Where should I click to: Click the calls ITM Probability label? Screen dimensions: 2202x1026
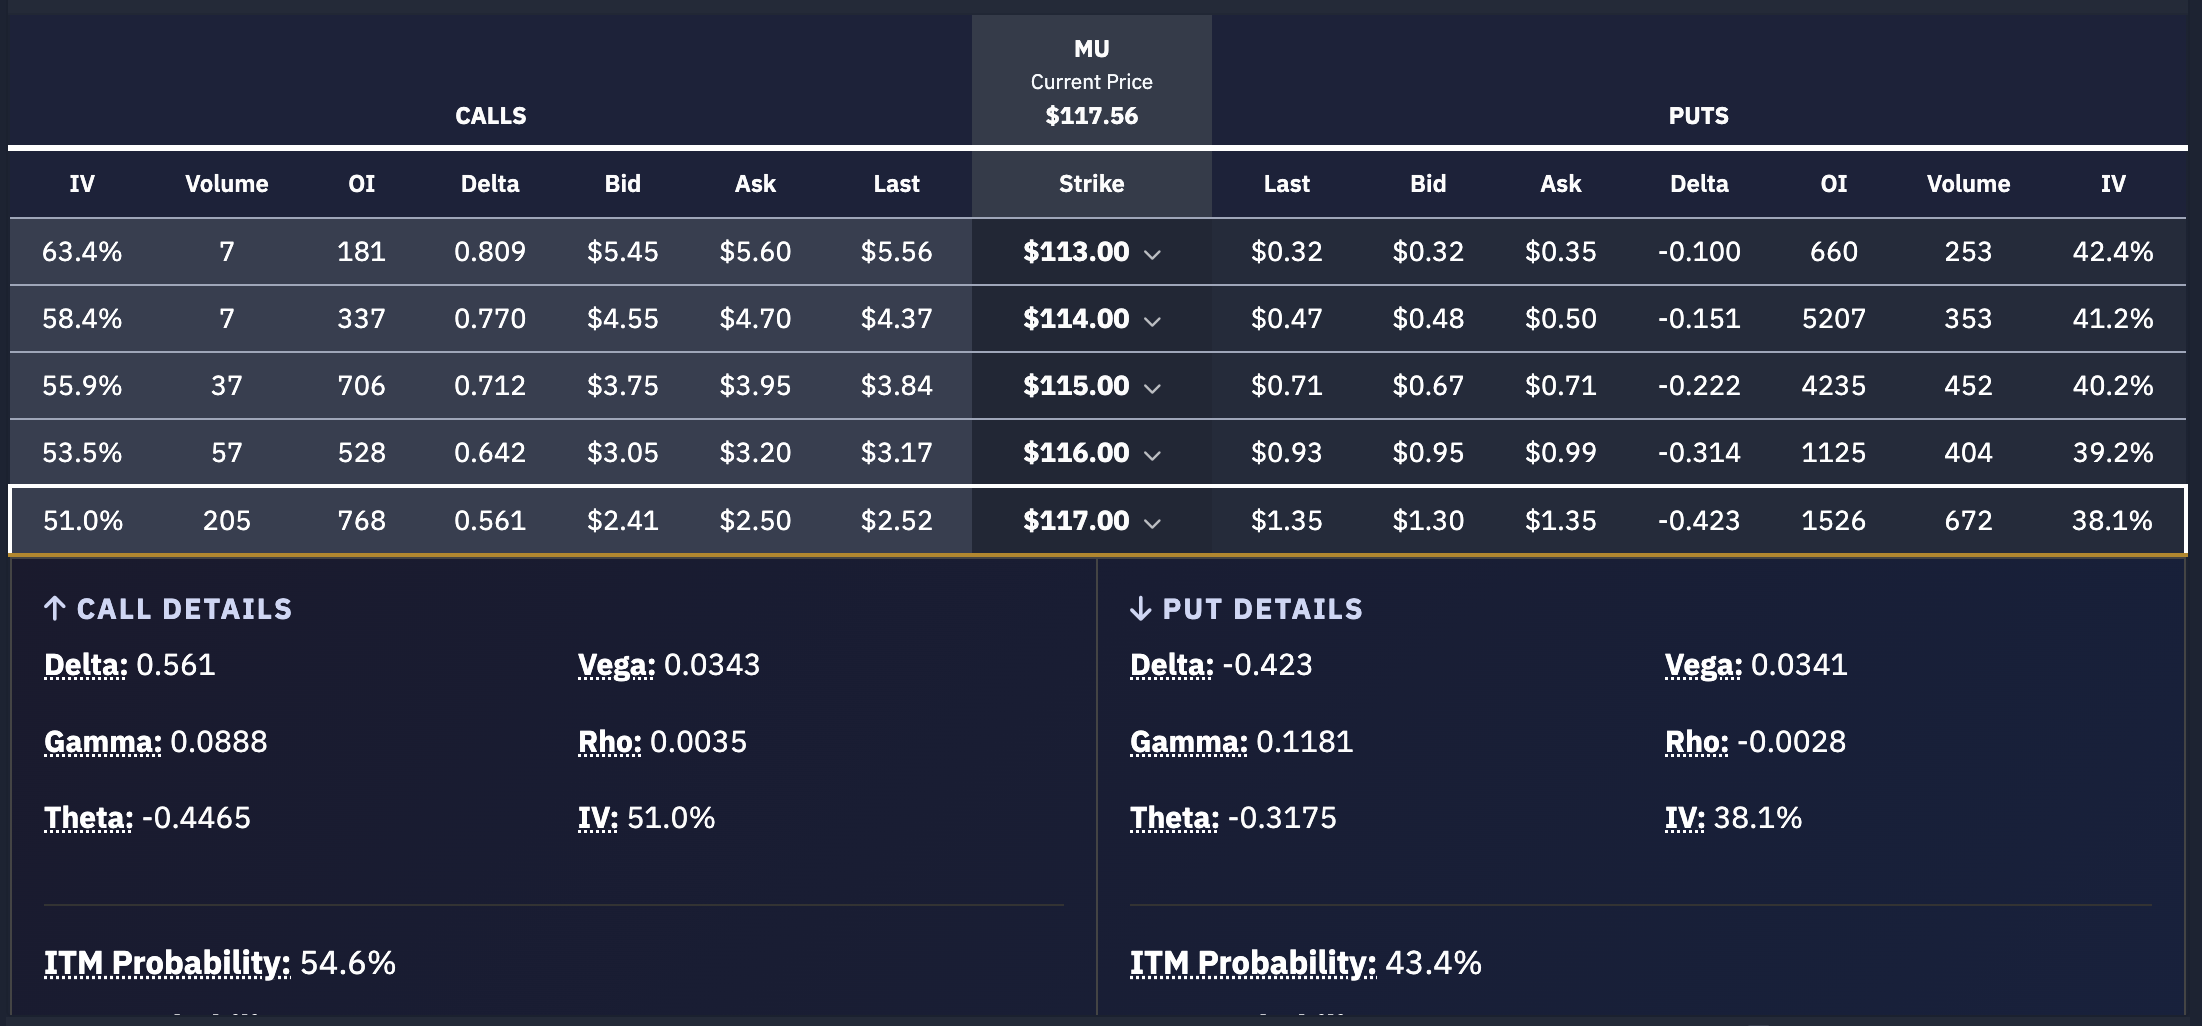click(167, 963)
